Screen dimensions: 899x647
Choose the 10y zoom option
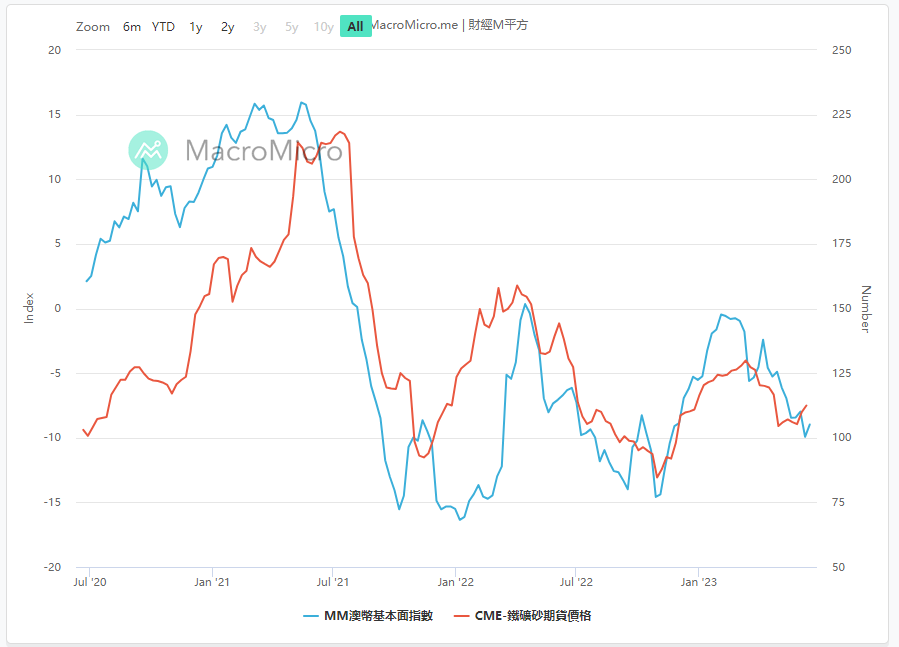(324, 27)
